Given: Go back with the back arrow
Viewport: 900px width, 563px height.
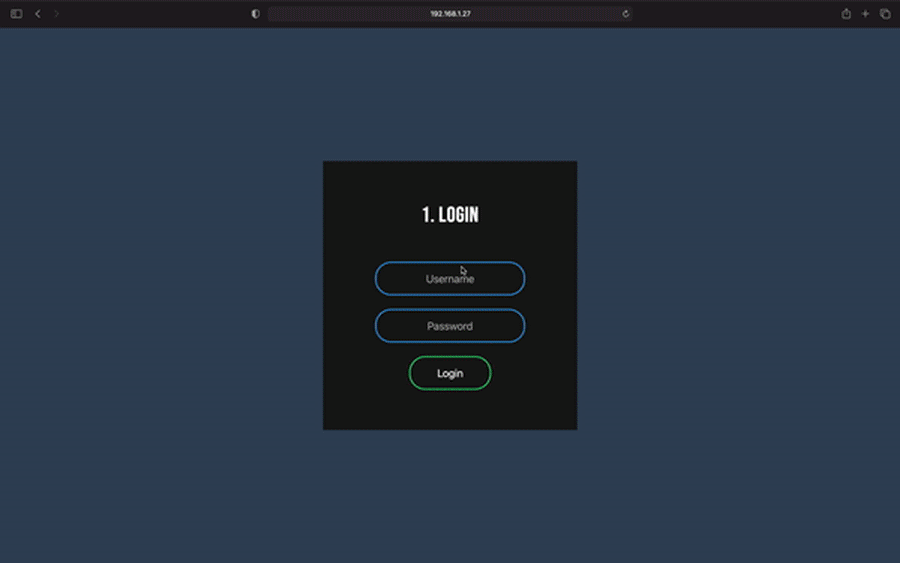Looking at the screenshot, I should 38,14.
